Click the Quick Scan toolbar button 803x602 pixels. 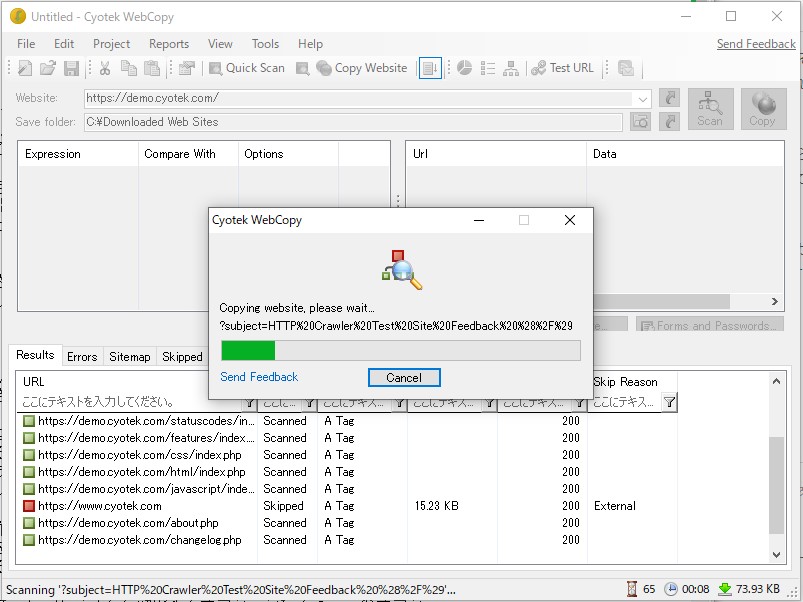[x=247, y=68]
